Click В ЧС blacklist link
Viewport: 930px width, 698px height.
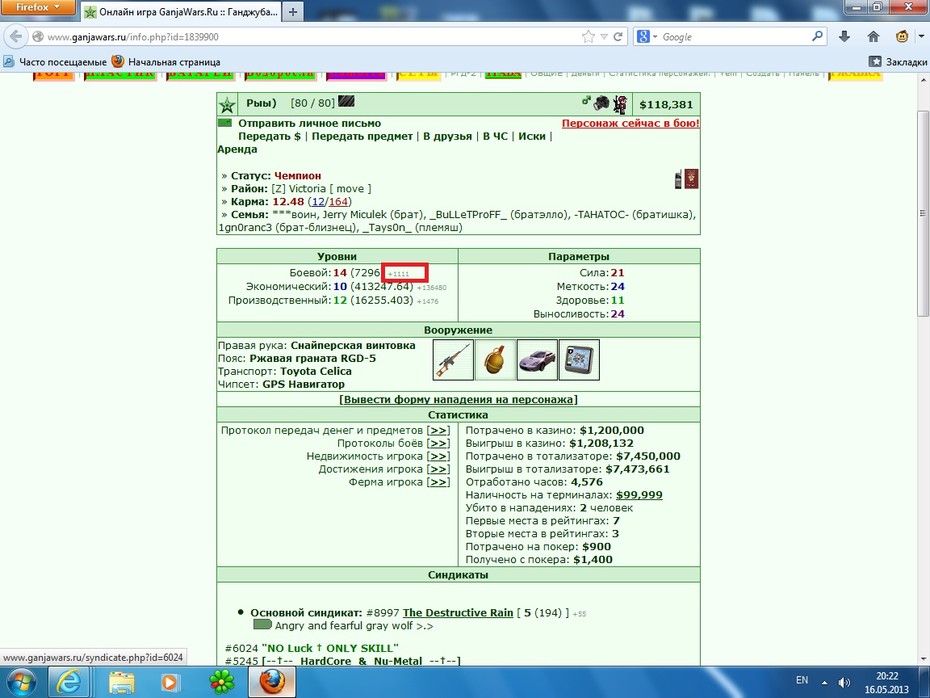[x=495, y=136]
